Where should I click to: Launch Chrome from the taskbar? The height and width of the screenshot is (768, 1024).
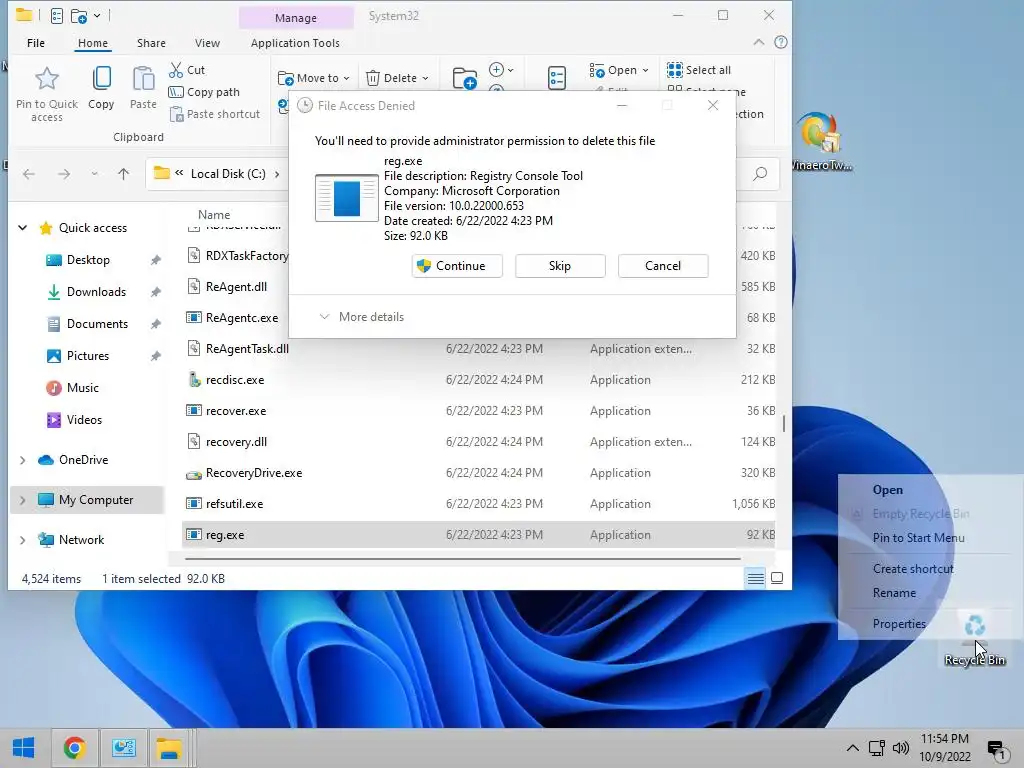(74, 748)
